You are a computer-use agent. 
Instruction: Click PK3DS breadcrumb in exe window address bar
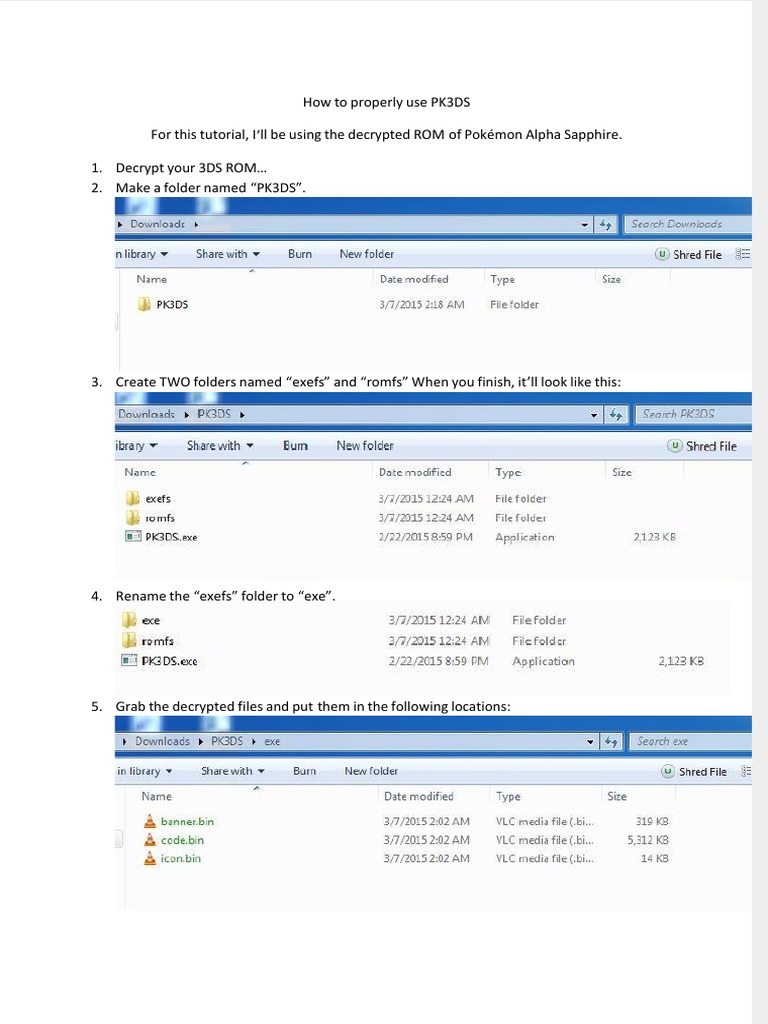pyautogui.click(x=227, y=741)
